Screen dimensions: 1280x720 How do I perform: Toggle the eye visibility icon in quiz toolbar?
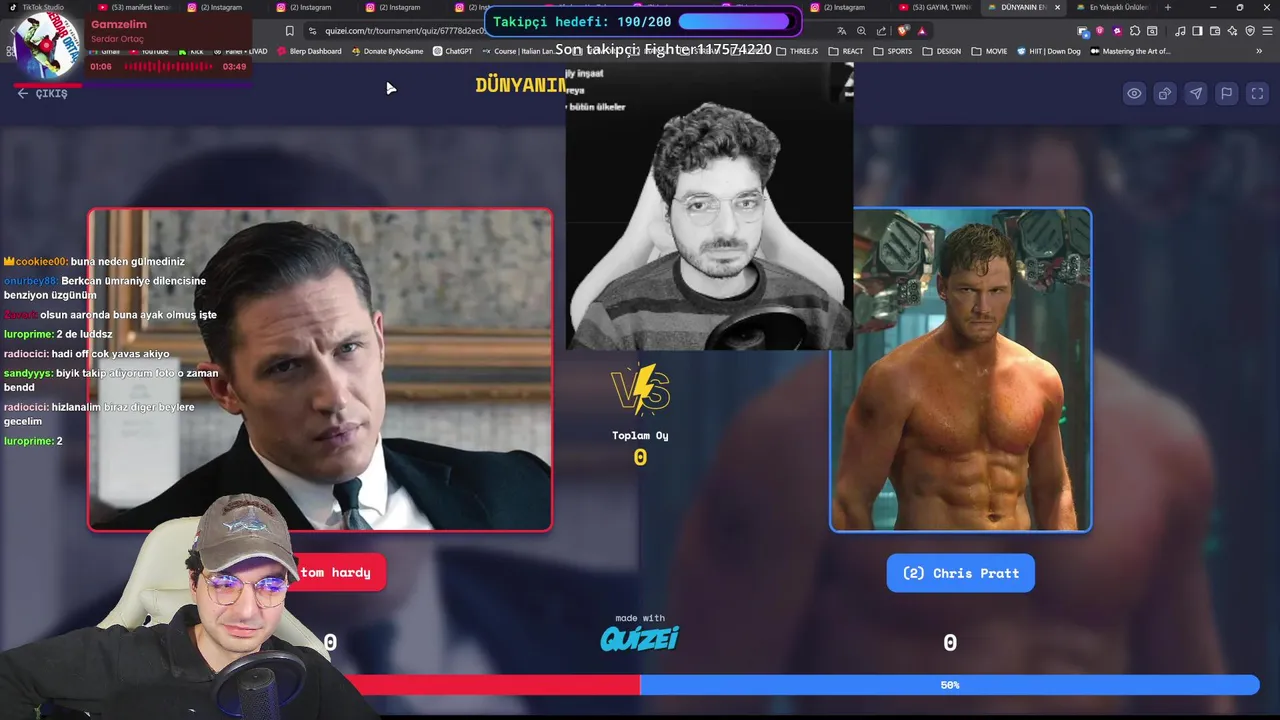1134,93
